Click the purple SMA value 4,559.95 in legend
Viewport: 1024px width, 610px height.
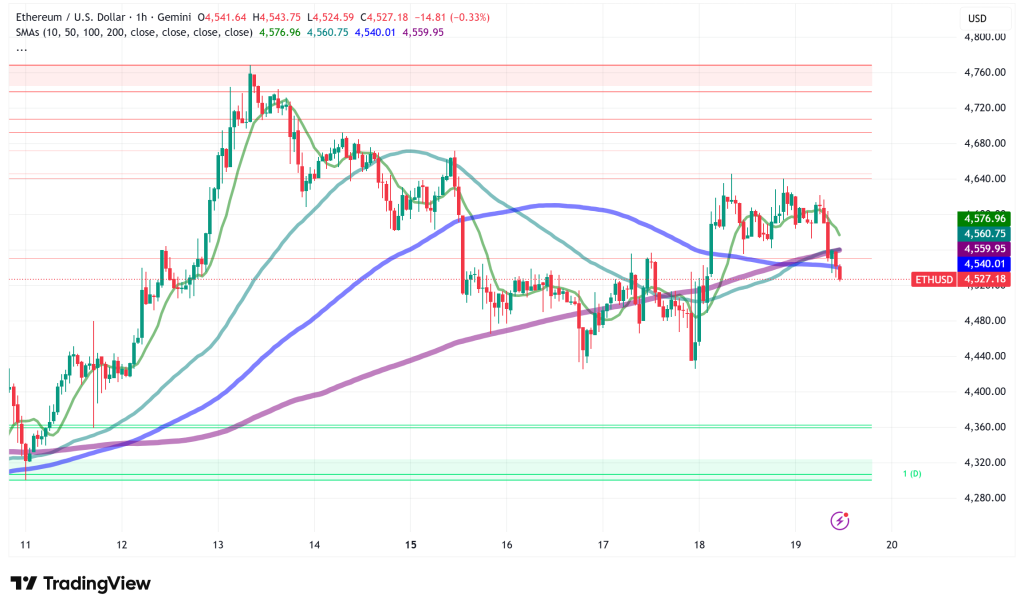click(423, 32)
